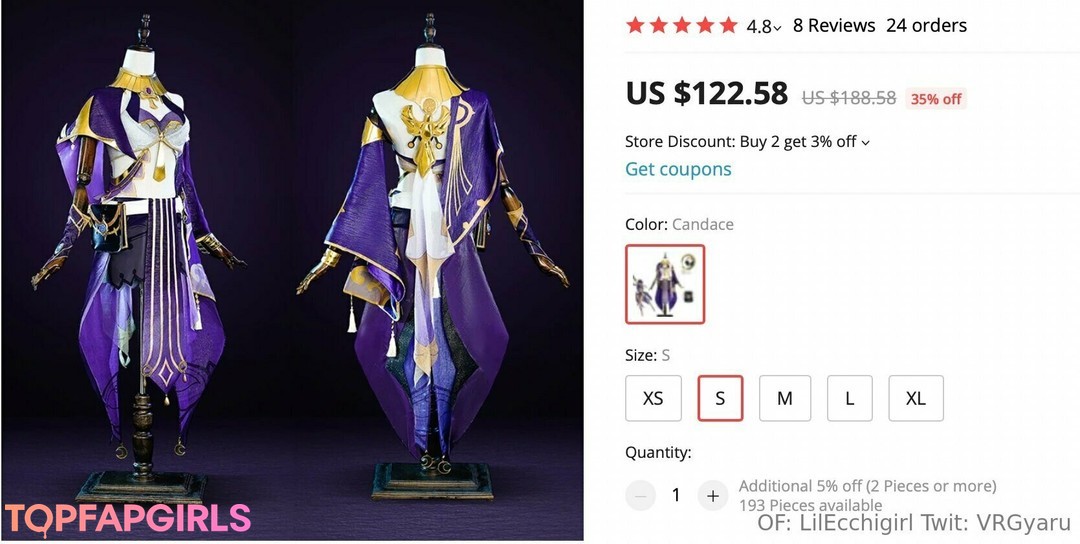This screenshot has height=544, width=1080.
Task: Expand the Store Discount dropdown arrow
Action: pyautogui.click(x=865, y=142)
